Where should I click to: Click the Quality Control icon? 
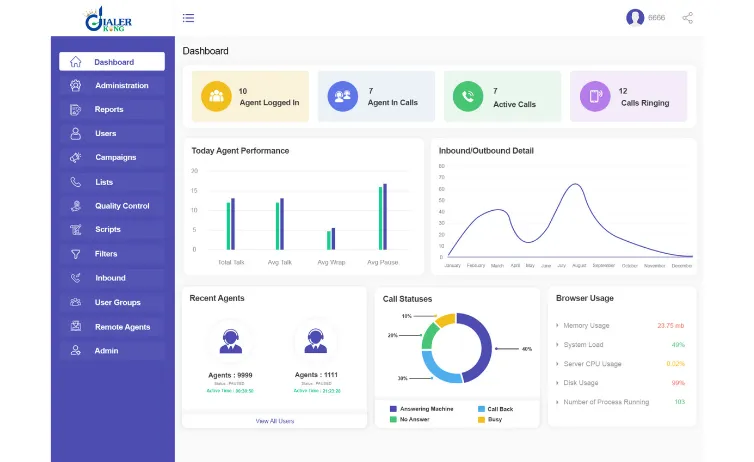[x=75, y=206]
